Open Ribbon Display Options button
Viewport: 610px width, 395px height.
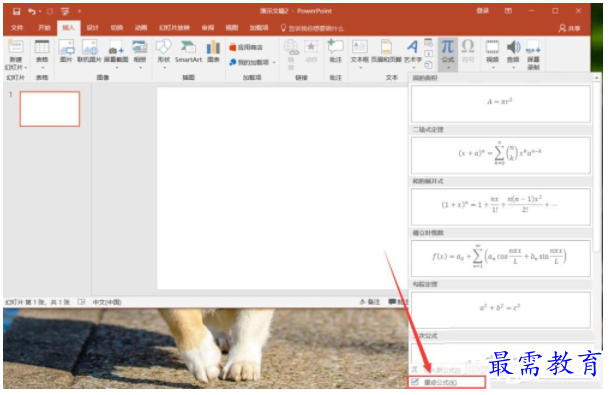coord(508,11)
